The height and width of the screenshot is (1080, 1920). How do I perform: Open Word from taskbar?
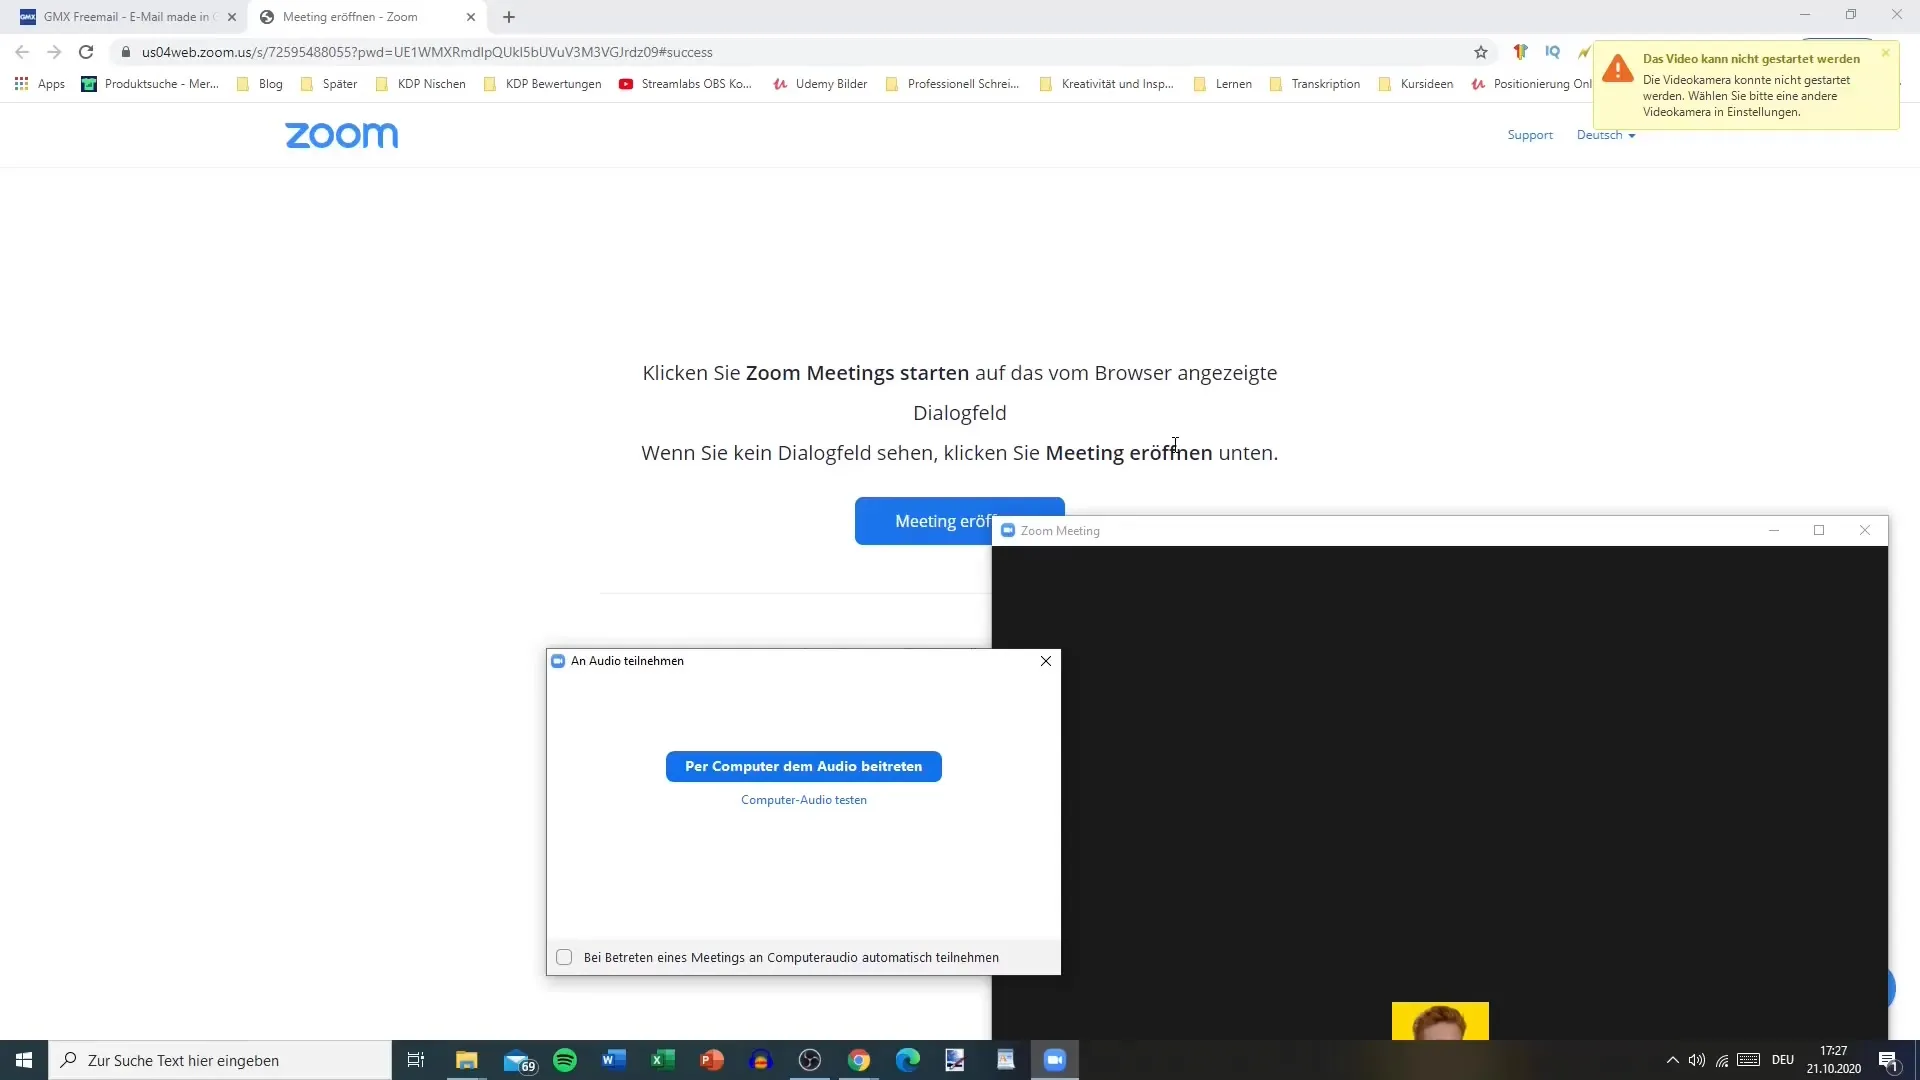(x=614, y=1060)
